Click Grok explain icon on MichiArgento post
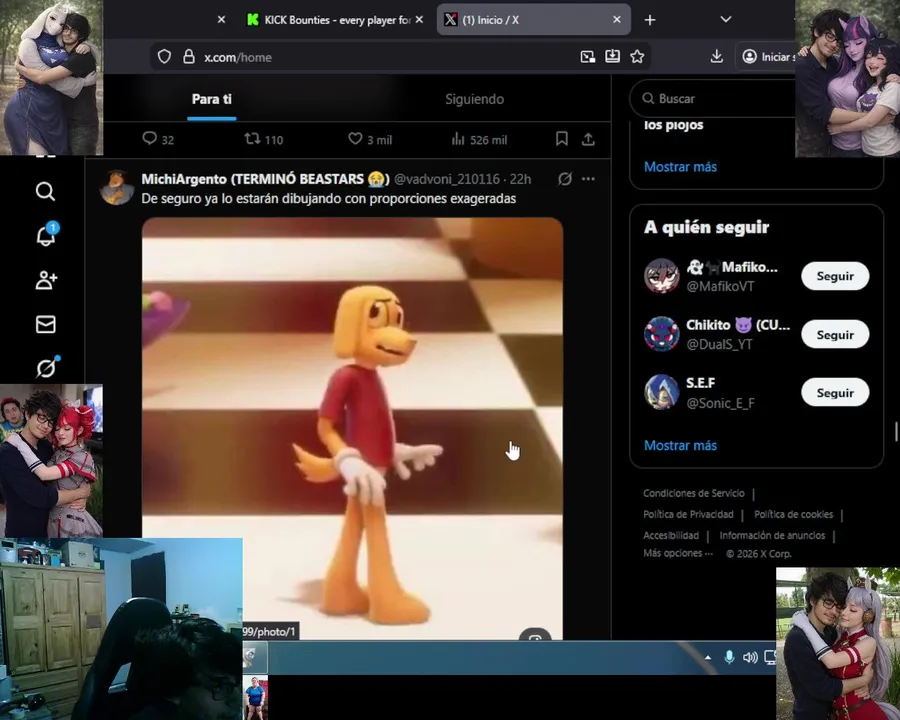The height and width of the screenshot is (720, 900). tap(565, 179)
